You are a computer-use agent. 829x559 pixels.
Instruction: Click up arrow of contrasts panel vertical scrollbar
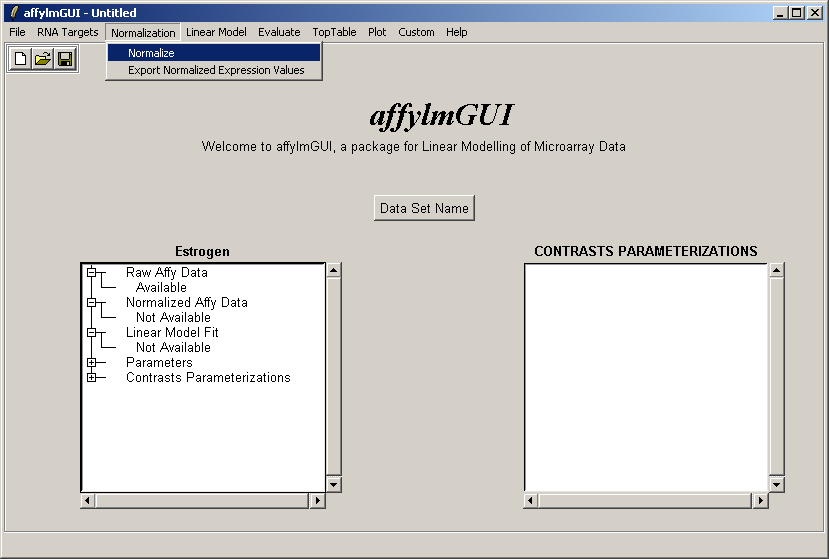776,270
